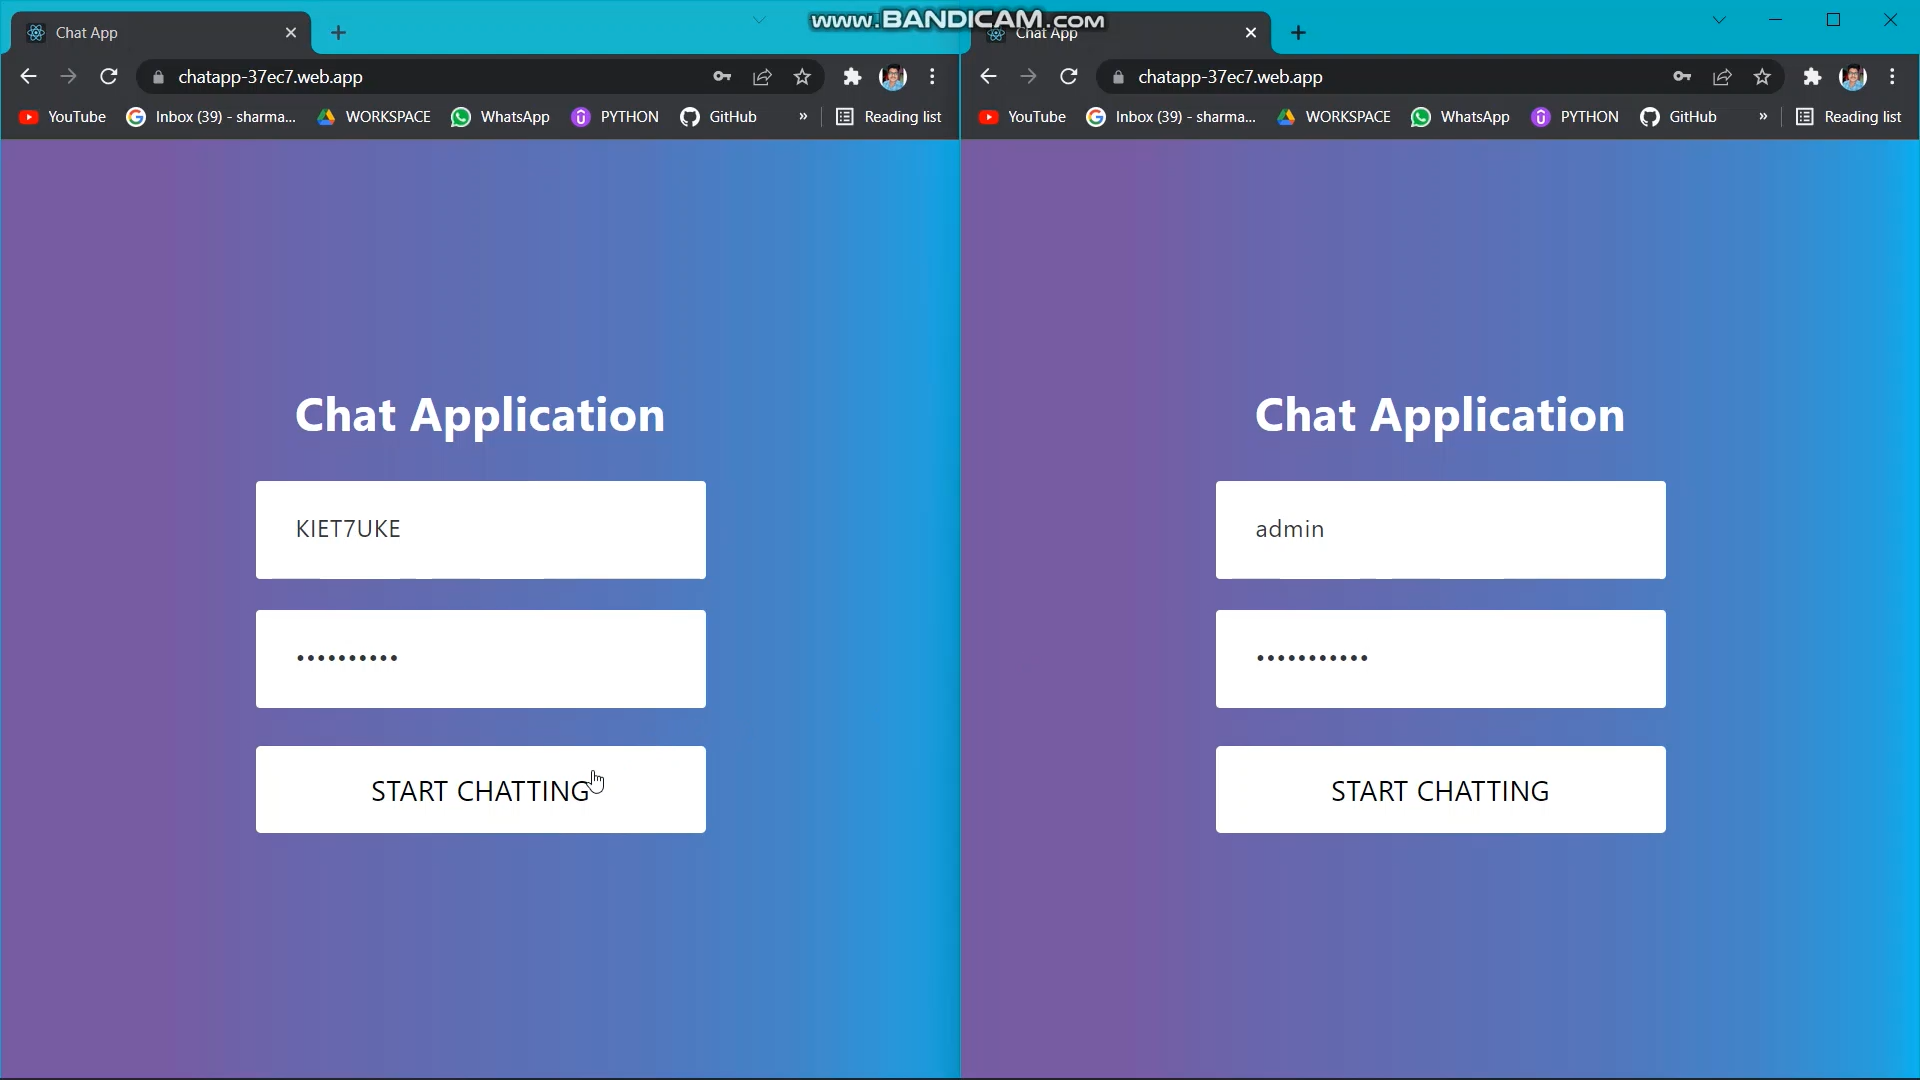This screenshot has width=1920, height=1080.
Task: Open the GitHub bookmark in right window
Action: pos(1679,117)
